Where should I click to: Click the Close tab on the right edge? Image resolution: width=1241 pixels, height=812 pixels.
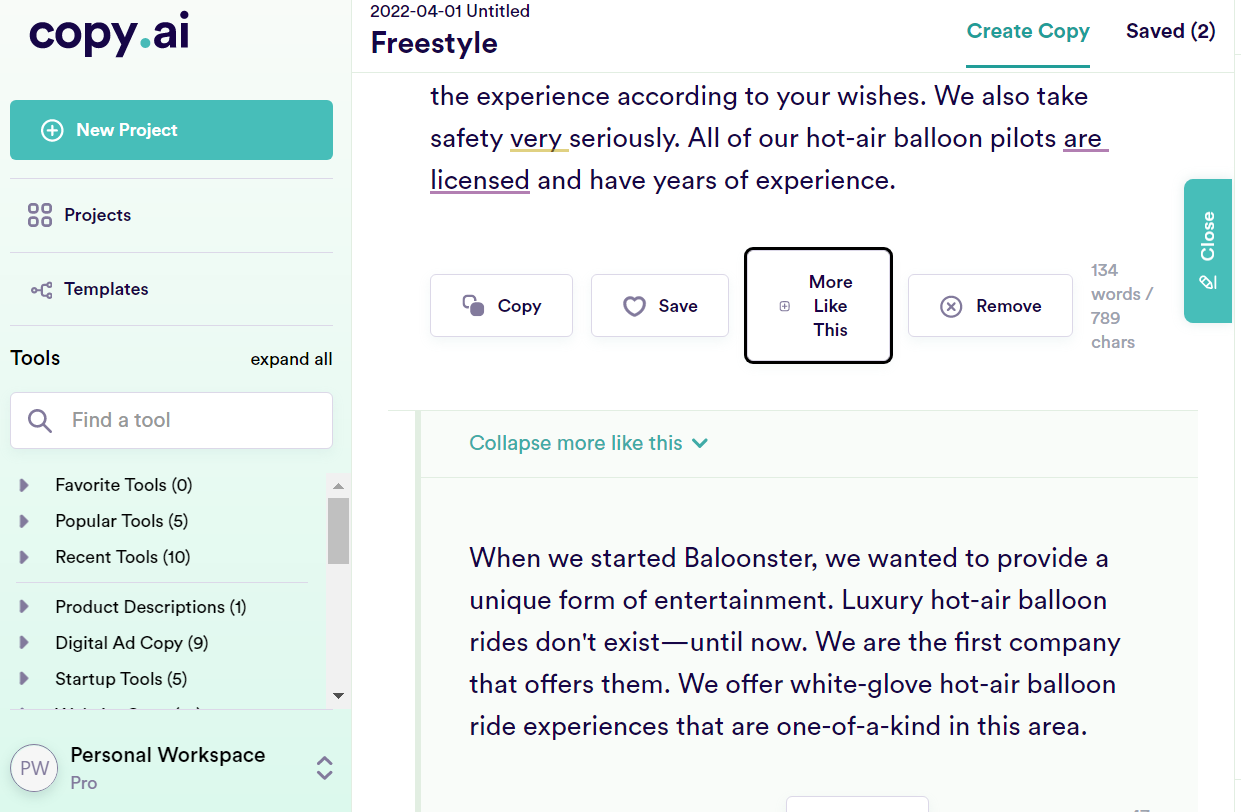click(x=1207, y=251)
